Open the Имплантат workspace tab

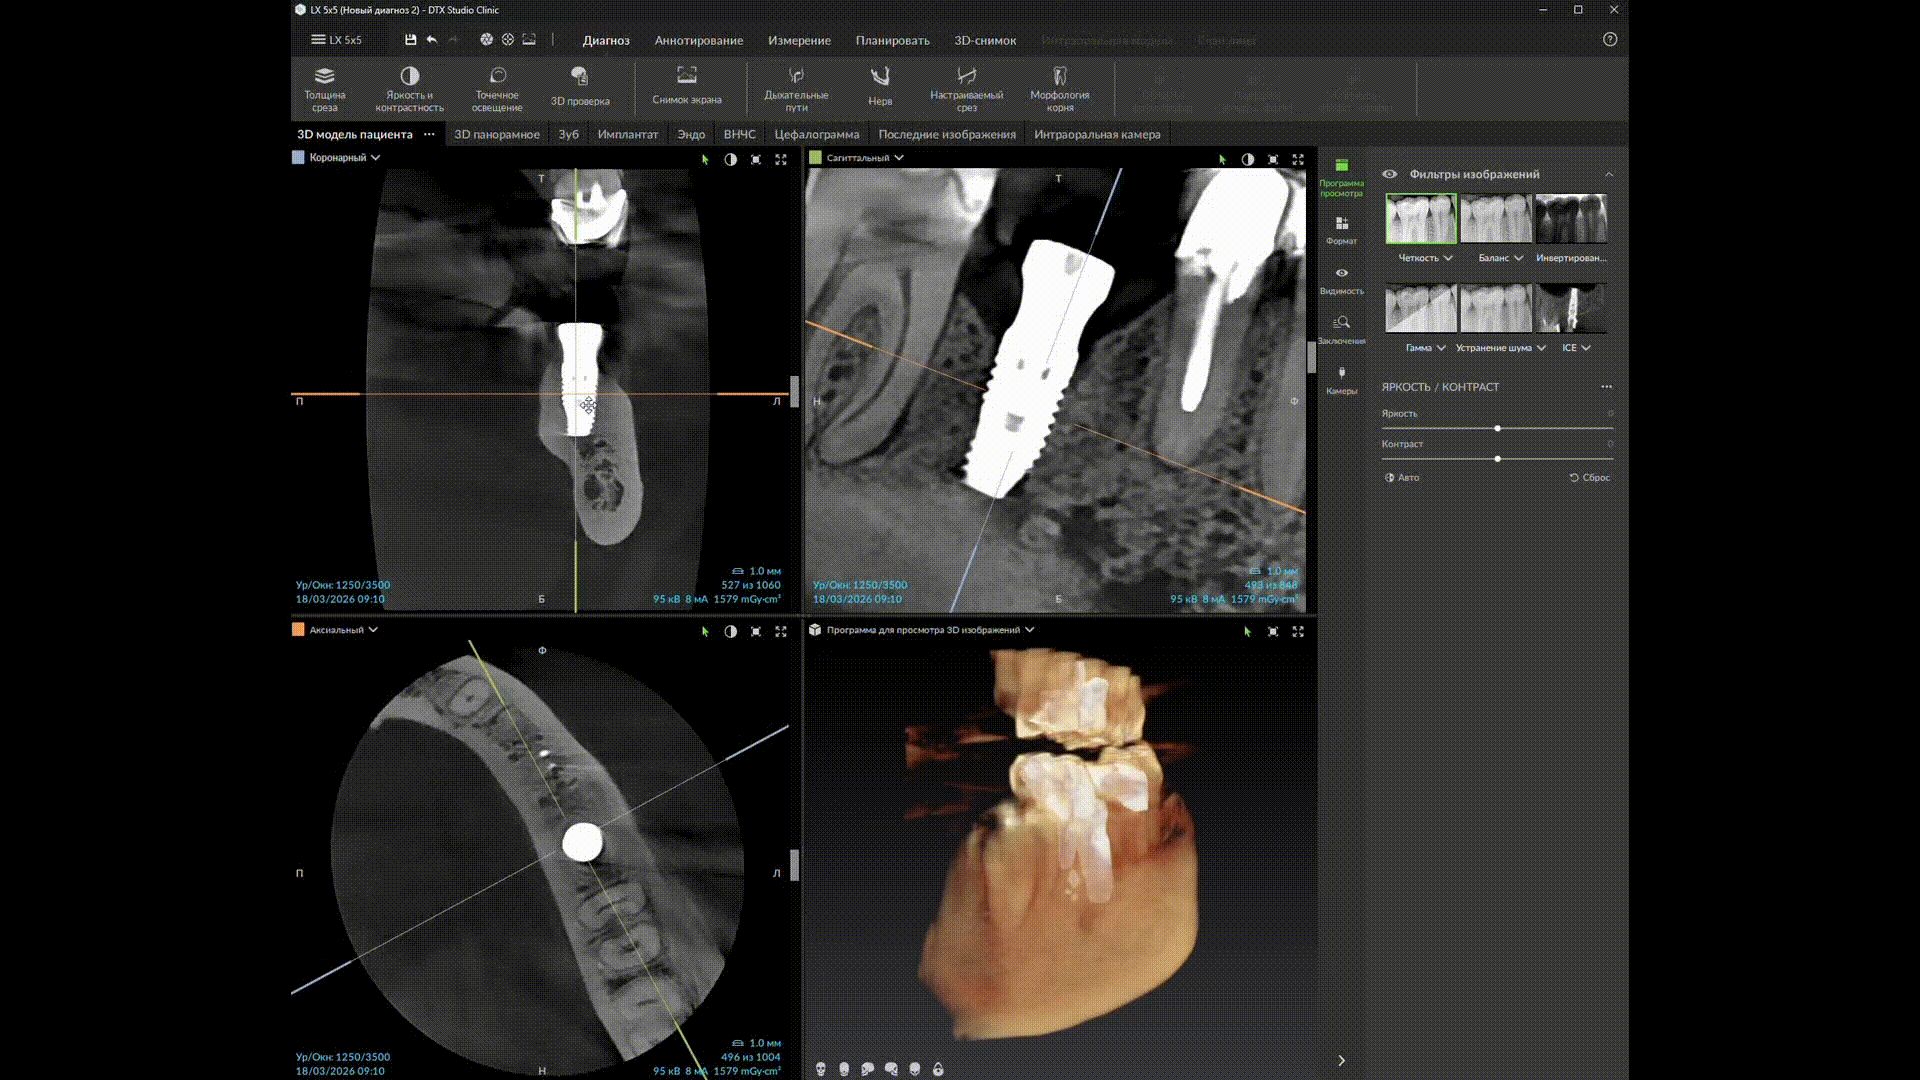click(628, 134)
